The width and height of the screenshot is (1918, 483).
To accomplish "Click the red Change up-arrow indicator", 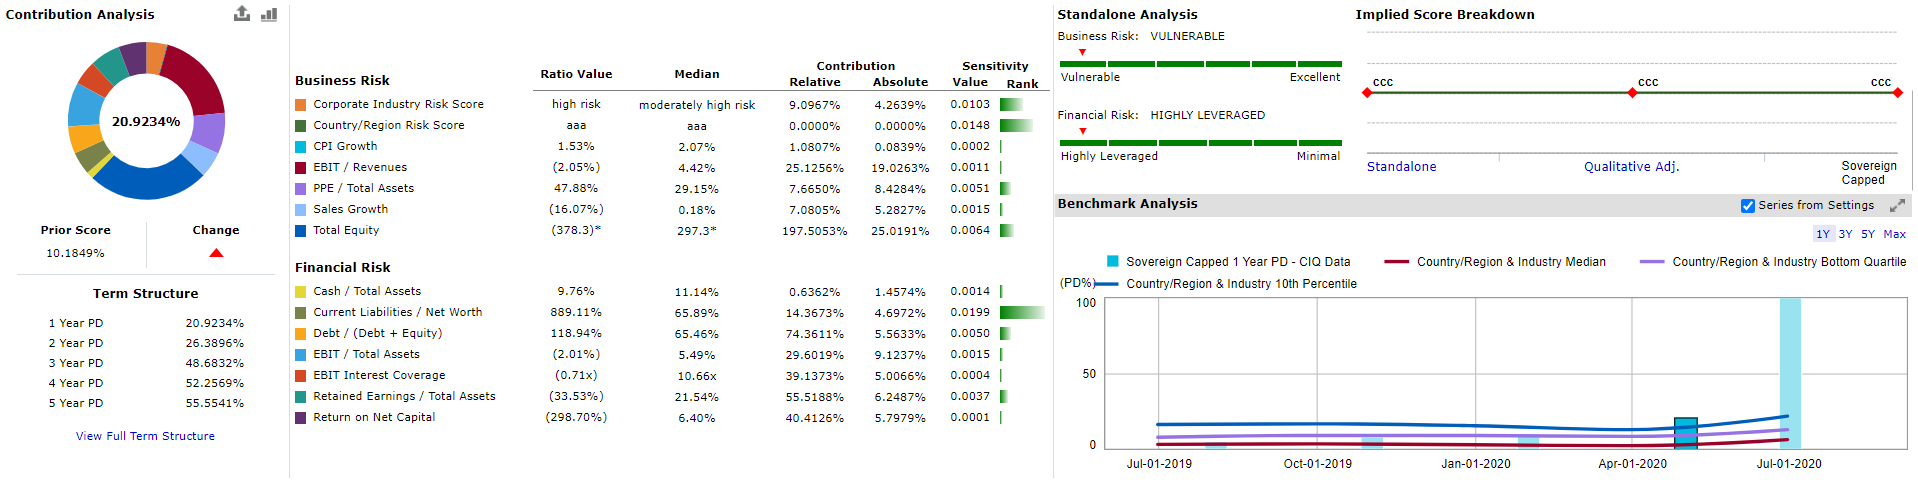I will (216, 253).
